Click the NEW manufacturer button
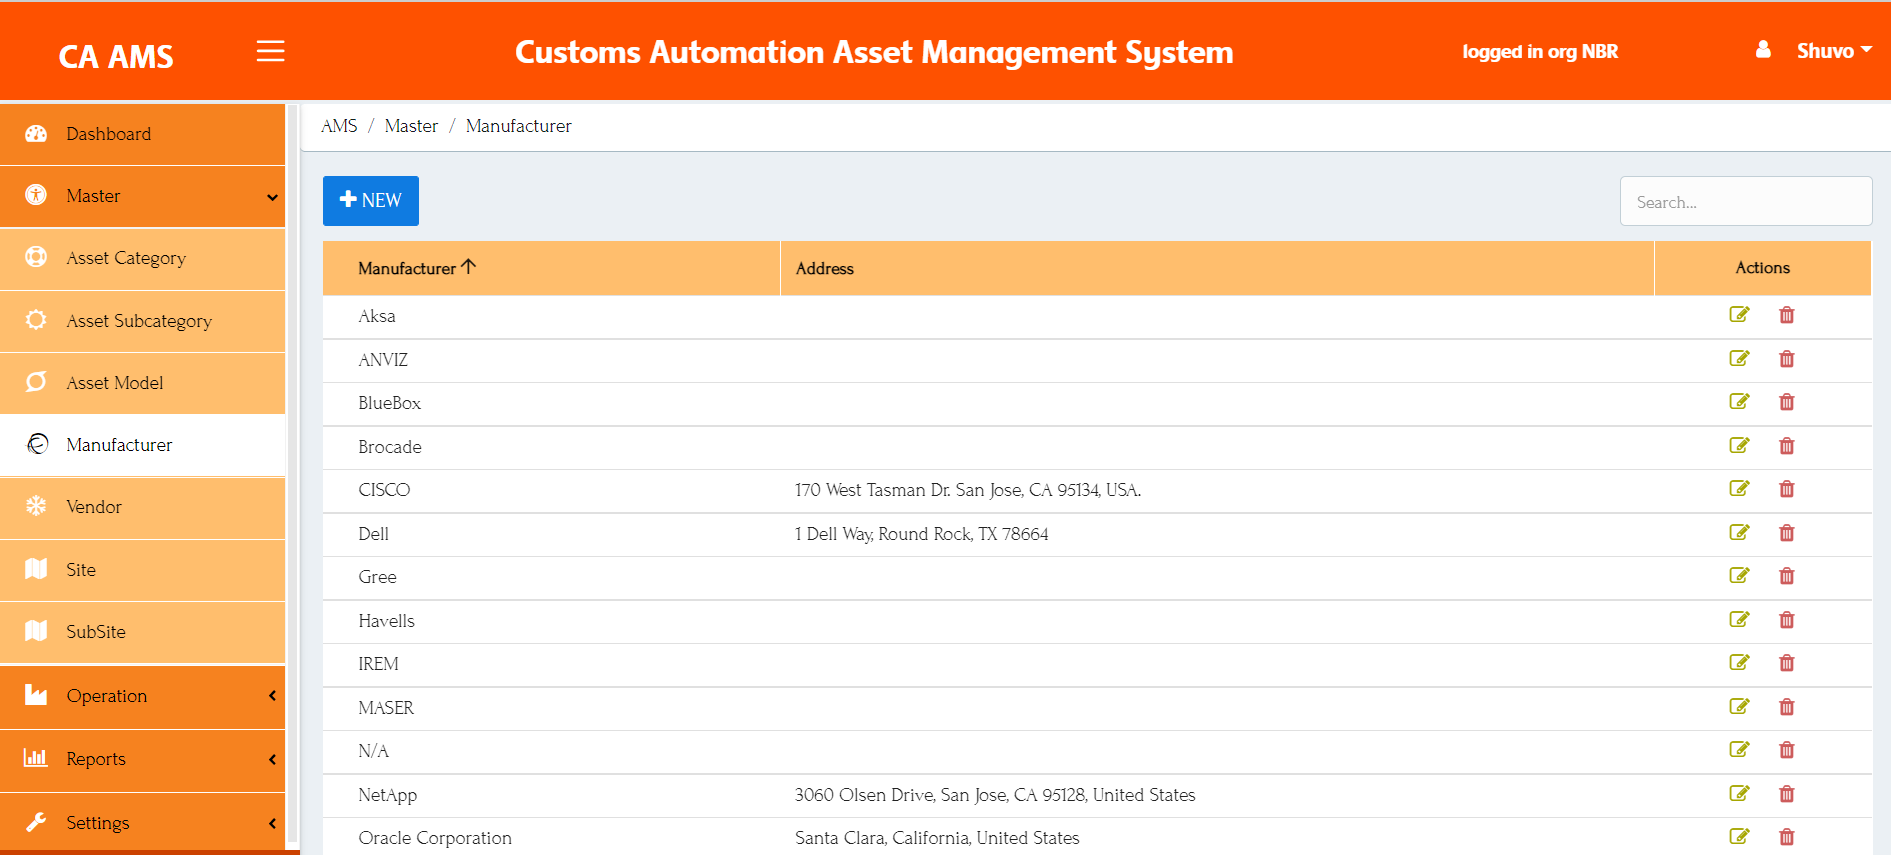The height and width of the screenshot is (855, 1891). coord(371,201)
